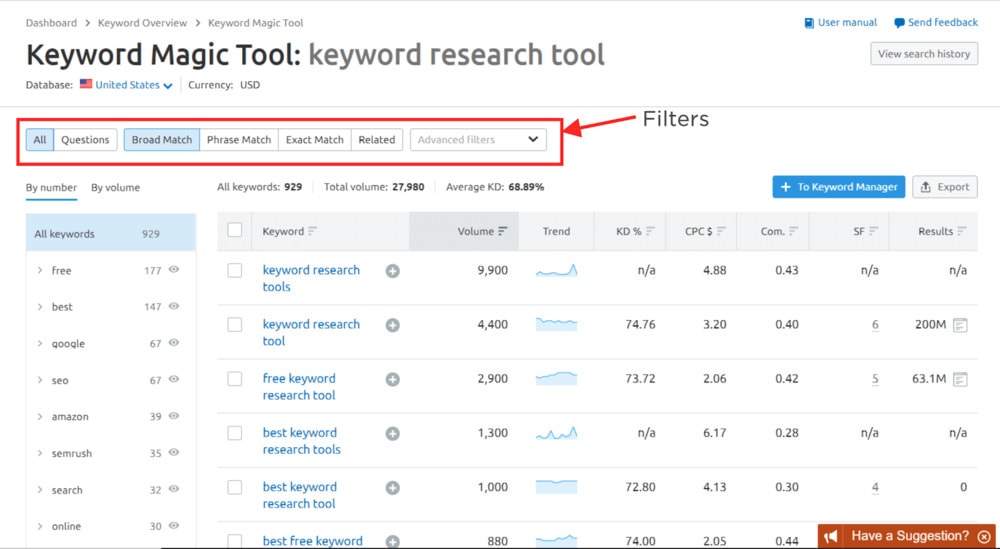The width and height of the screenshot is (1000, 549).
Task: Select the All keywords group row
Action: [111, 233]
